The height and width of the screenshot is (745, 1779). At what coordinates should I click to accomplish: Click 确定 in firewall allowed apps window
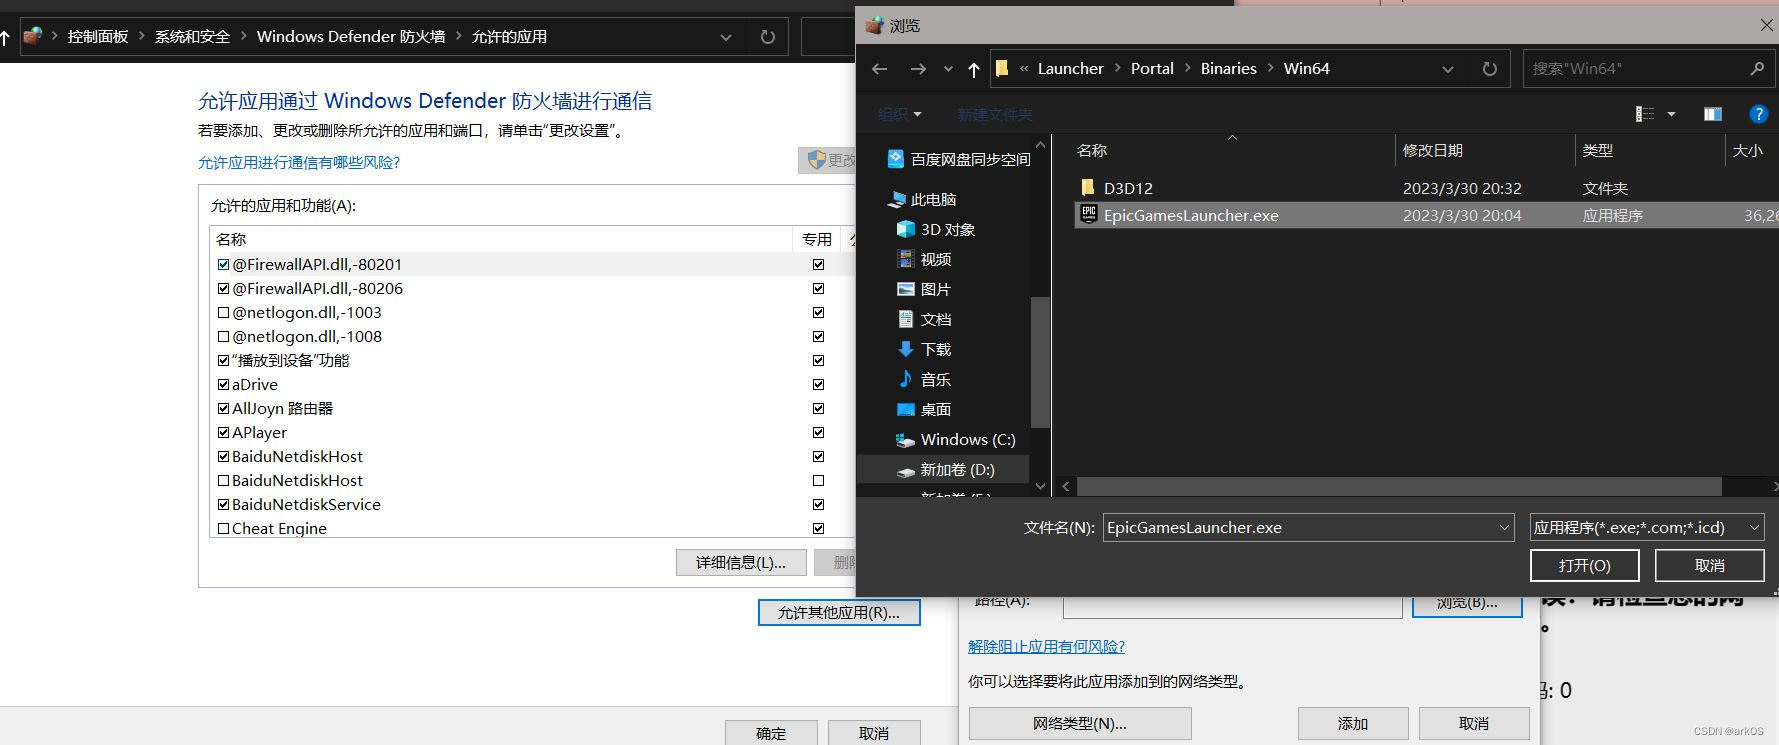[771, 733]
